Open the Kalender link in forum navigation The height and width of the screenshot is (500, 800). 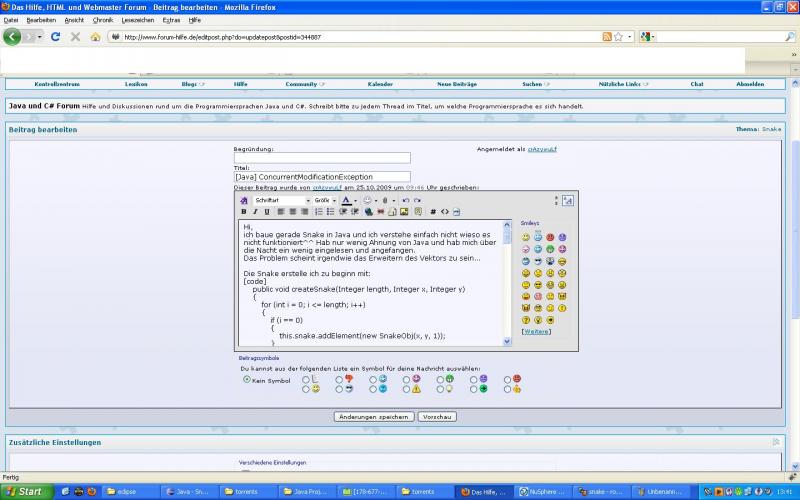click(380, 84)
